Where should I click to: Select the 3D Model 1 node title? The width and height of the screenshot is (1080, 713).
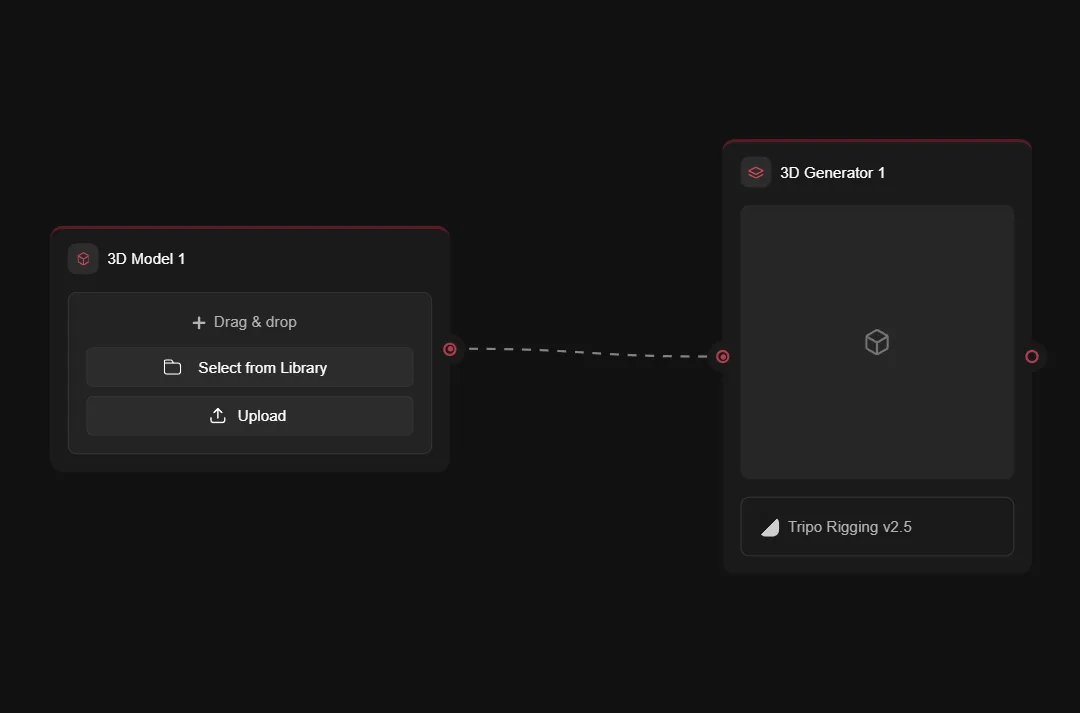tap(146, 258)
